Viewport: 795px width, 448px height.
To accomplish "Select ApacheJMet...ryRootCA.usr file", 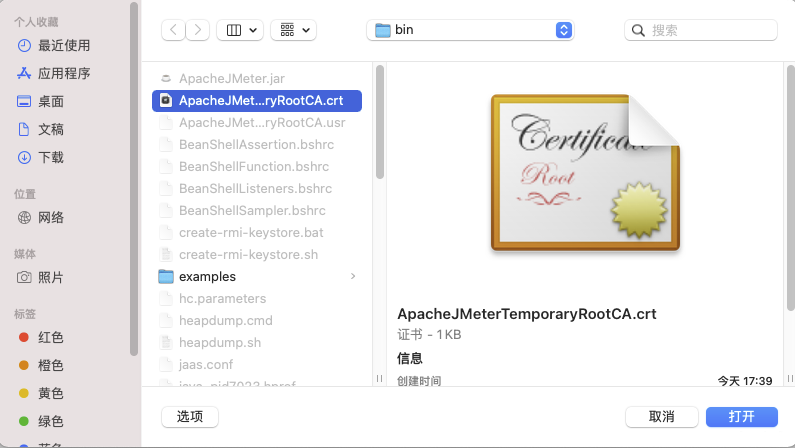I will [x=257, y=123].
